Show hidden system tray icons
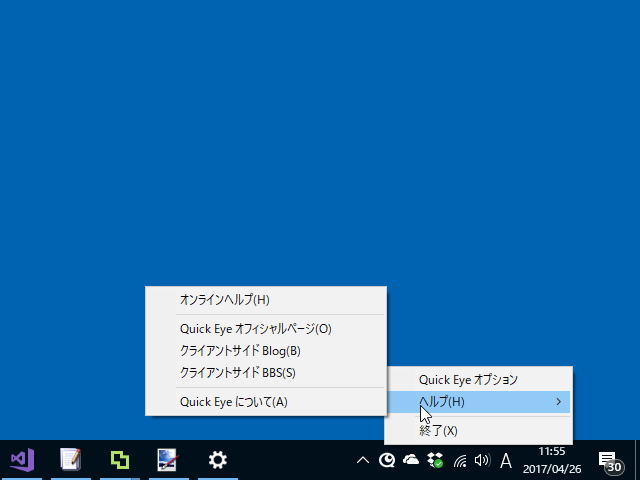The height and width of the screenshot is (480, 640). point(362,460)
